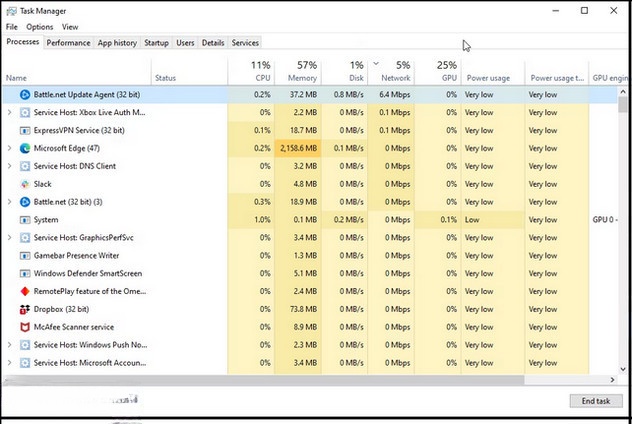Click the End task button
This screenshot has width=632, height=424.
(596, 401)
